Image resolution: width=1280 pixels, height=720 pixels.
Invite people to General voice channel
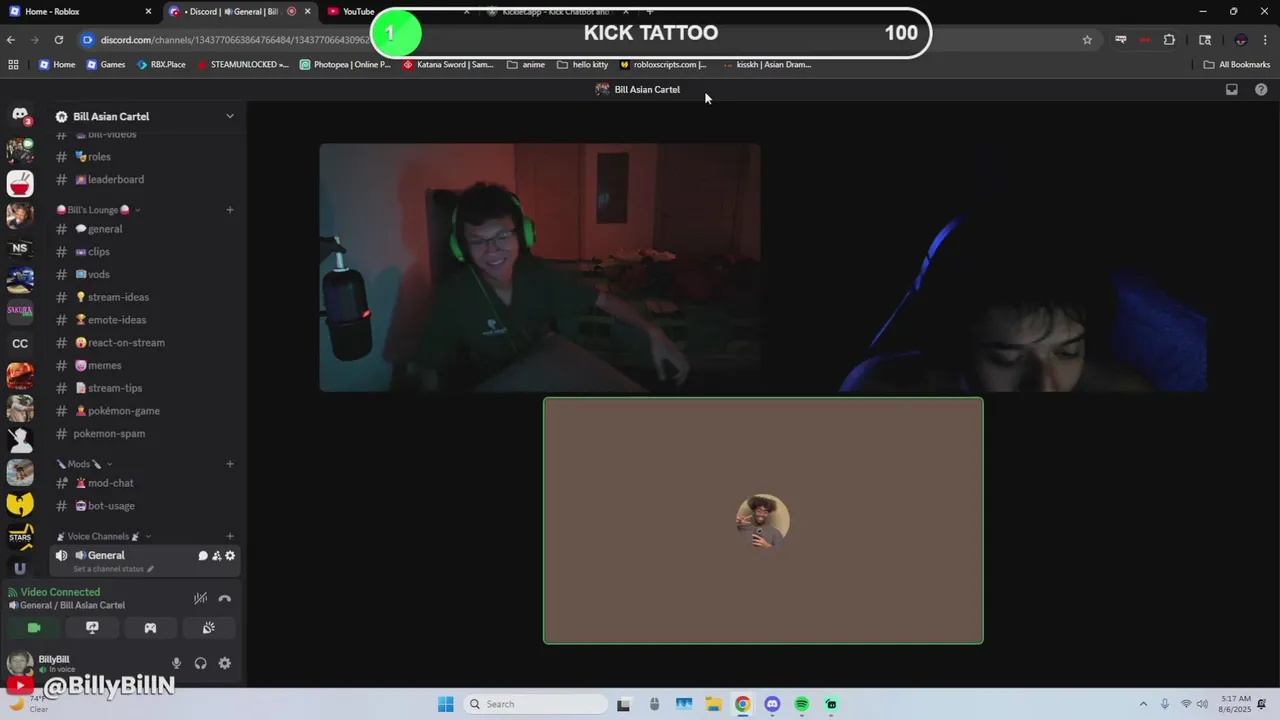216,556
